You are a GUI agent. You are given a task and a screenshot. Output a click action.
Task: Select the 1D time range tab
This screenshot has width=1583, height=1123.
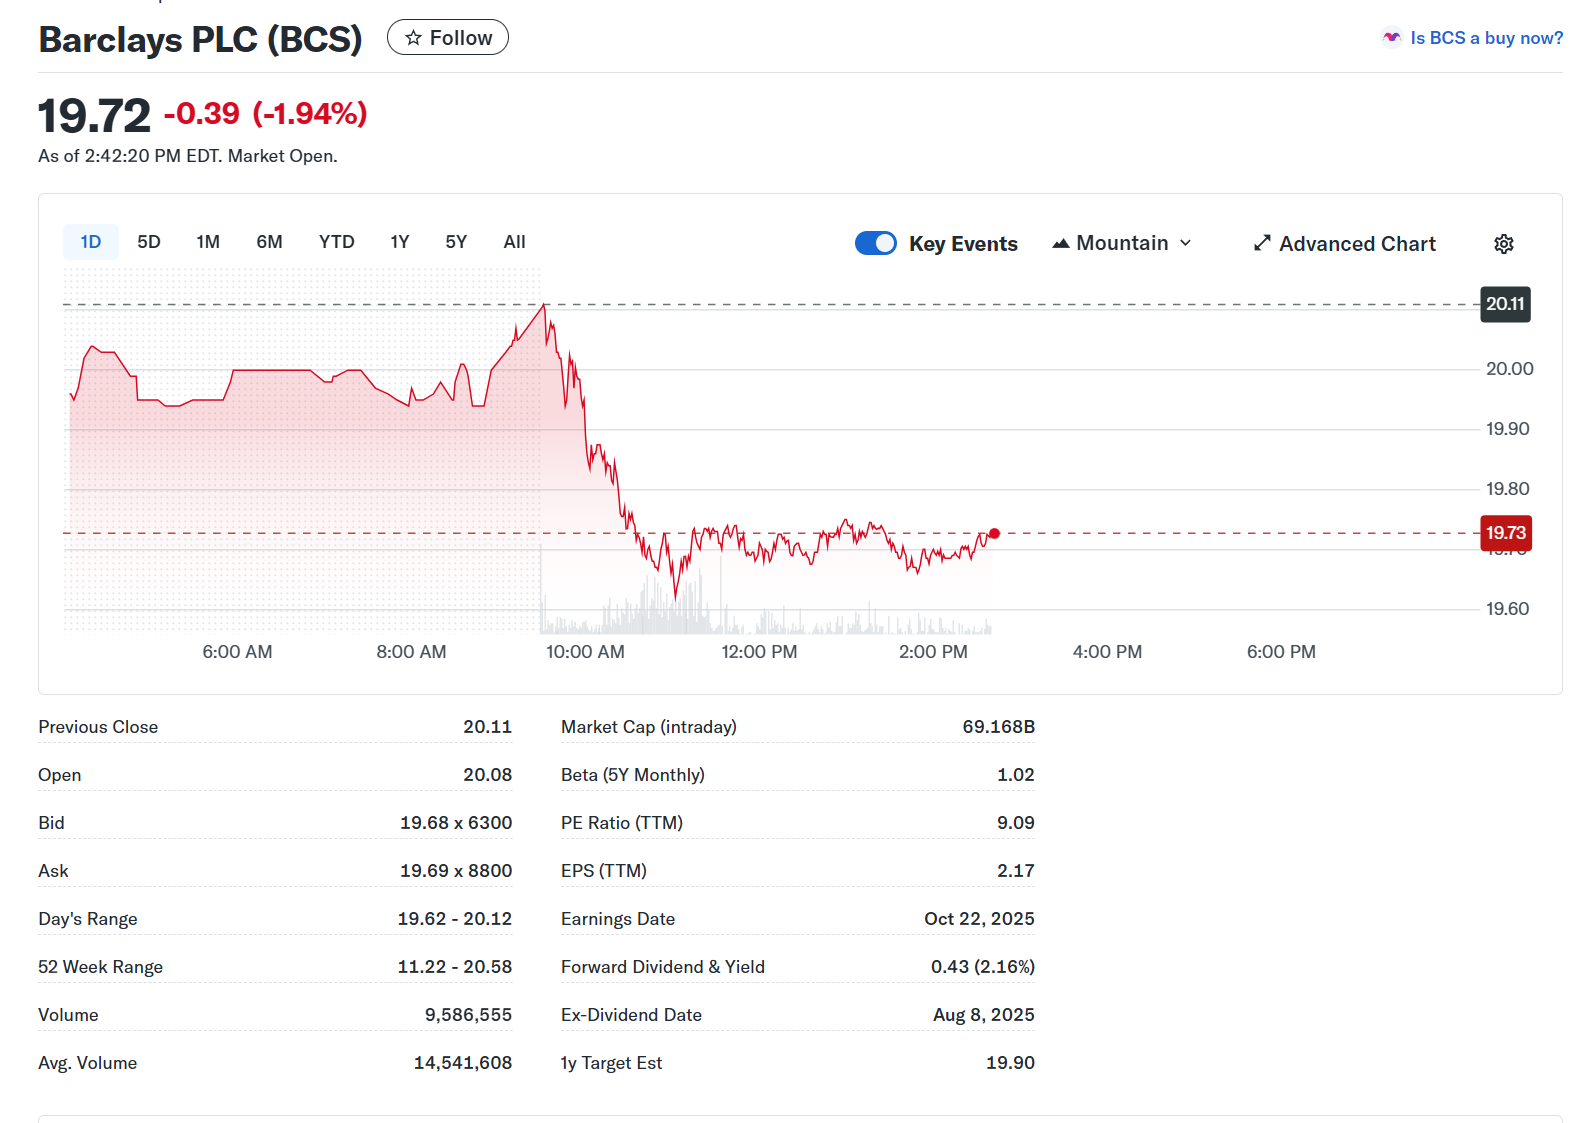pos(91,242)
